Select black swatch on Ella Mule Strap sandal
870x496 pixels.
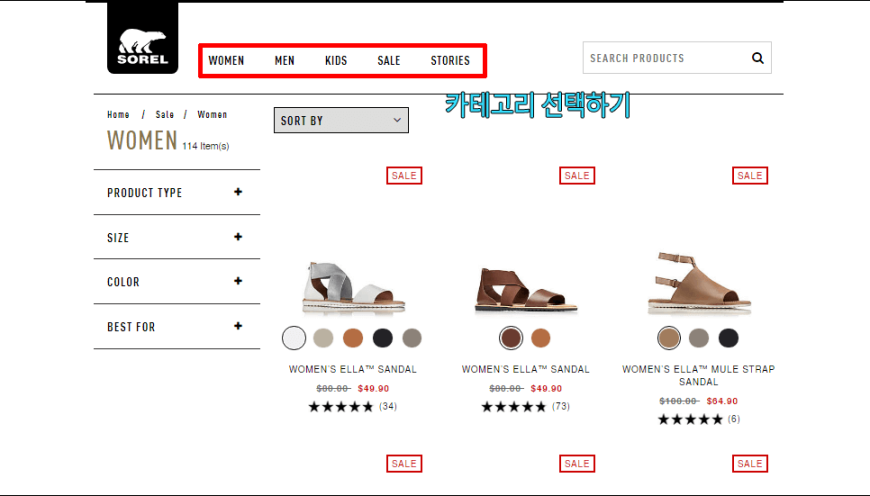pyautogui.click(x=728, y=338)
